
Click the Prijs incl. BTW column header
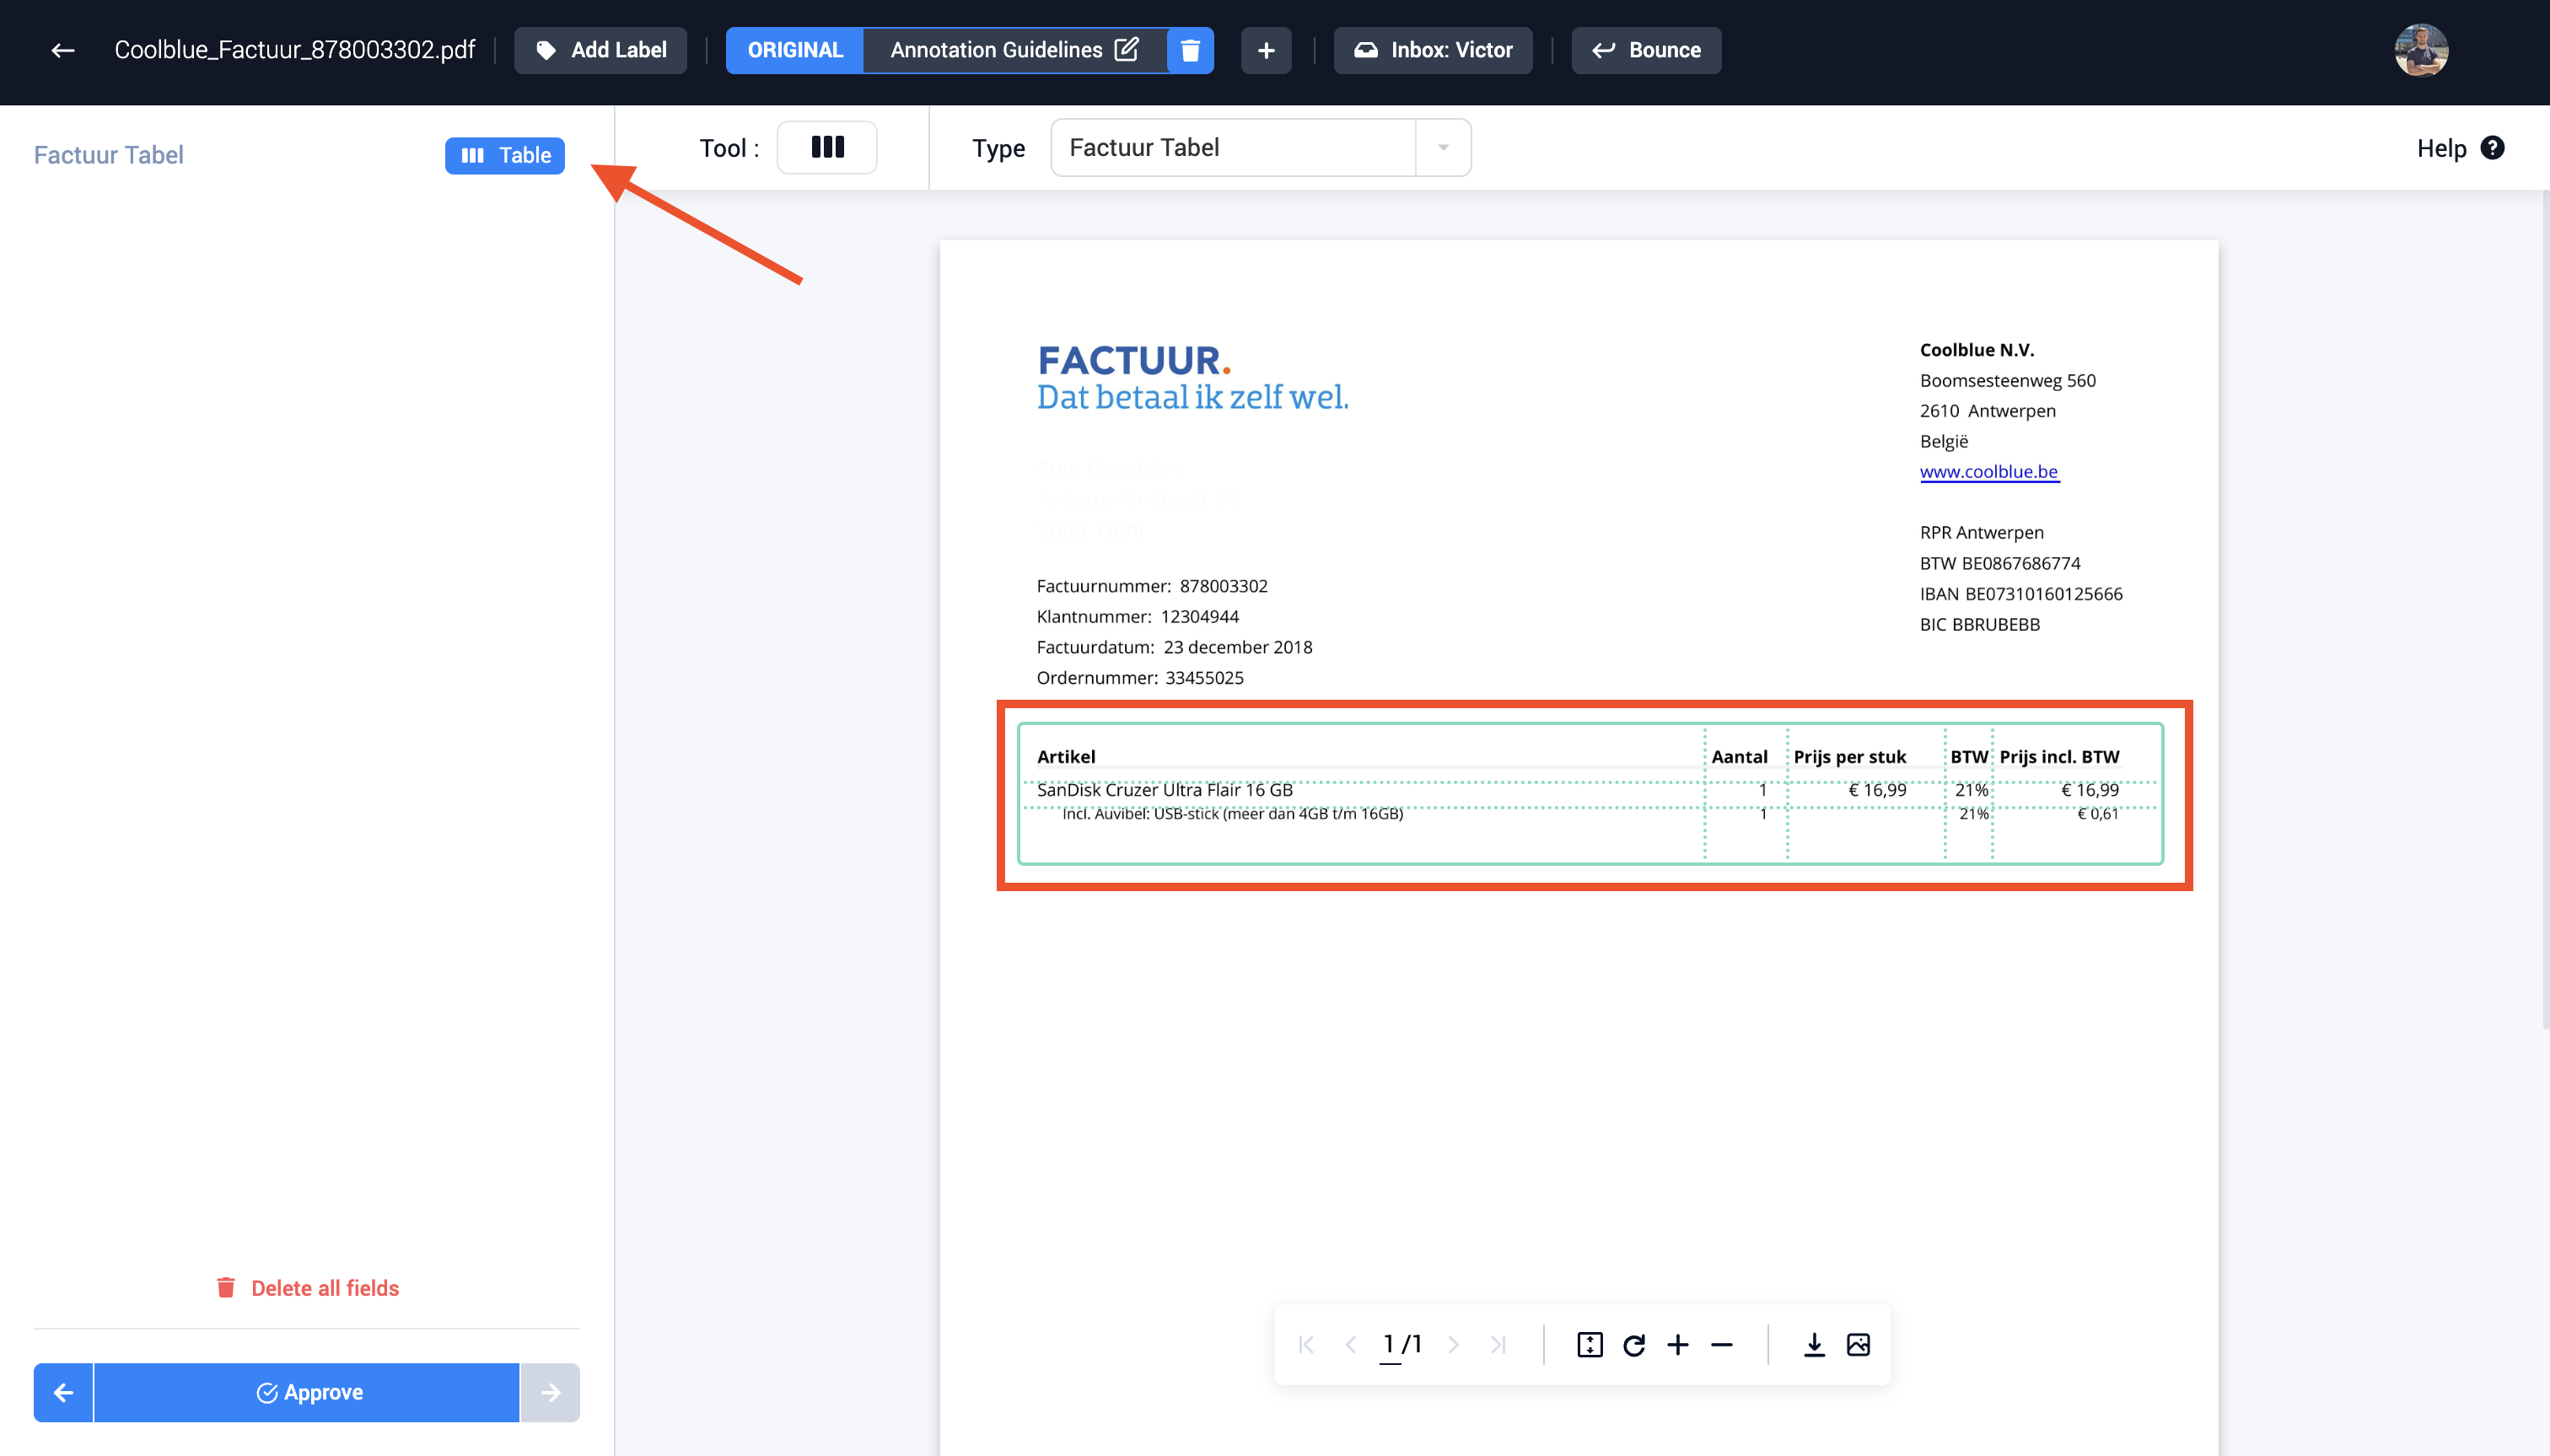[2059, 757]
